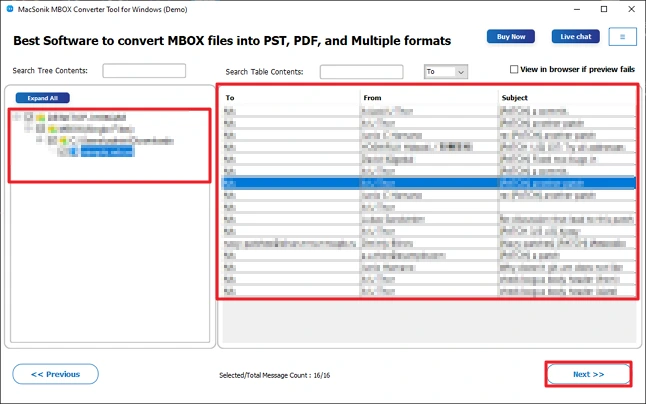Select the highlighted blue email row in the table

click(x=428, y=183)
